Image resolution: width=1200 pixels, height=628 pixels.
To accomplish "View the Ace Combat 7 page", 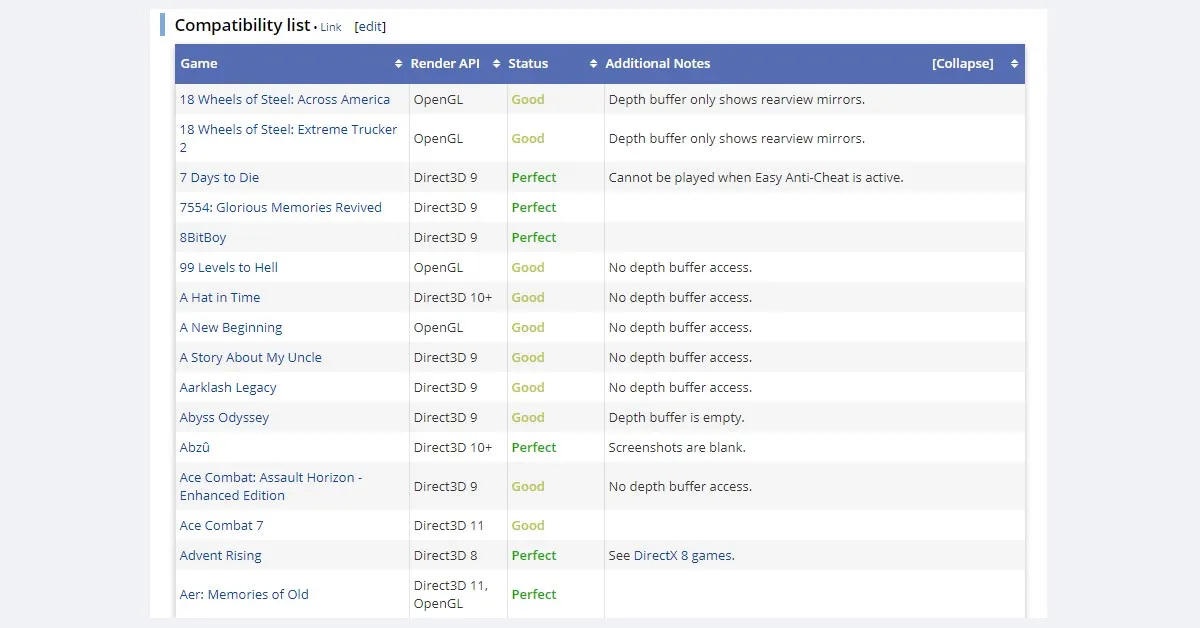I will pos(221,525).
